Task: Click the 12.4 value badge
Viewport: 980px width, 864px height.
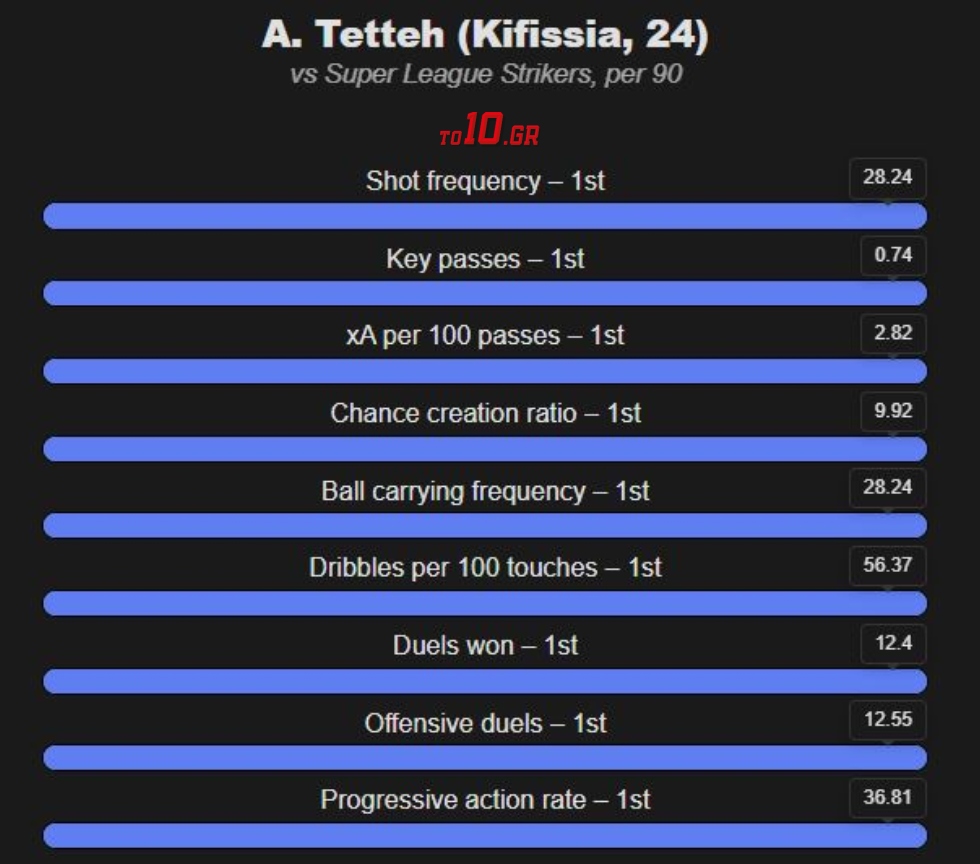Action: pos(893,643)
